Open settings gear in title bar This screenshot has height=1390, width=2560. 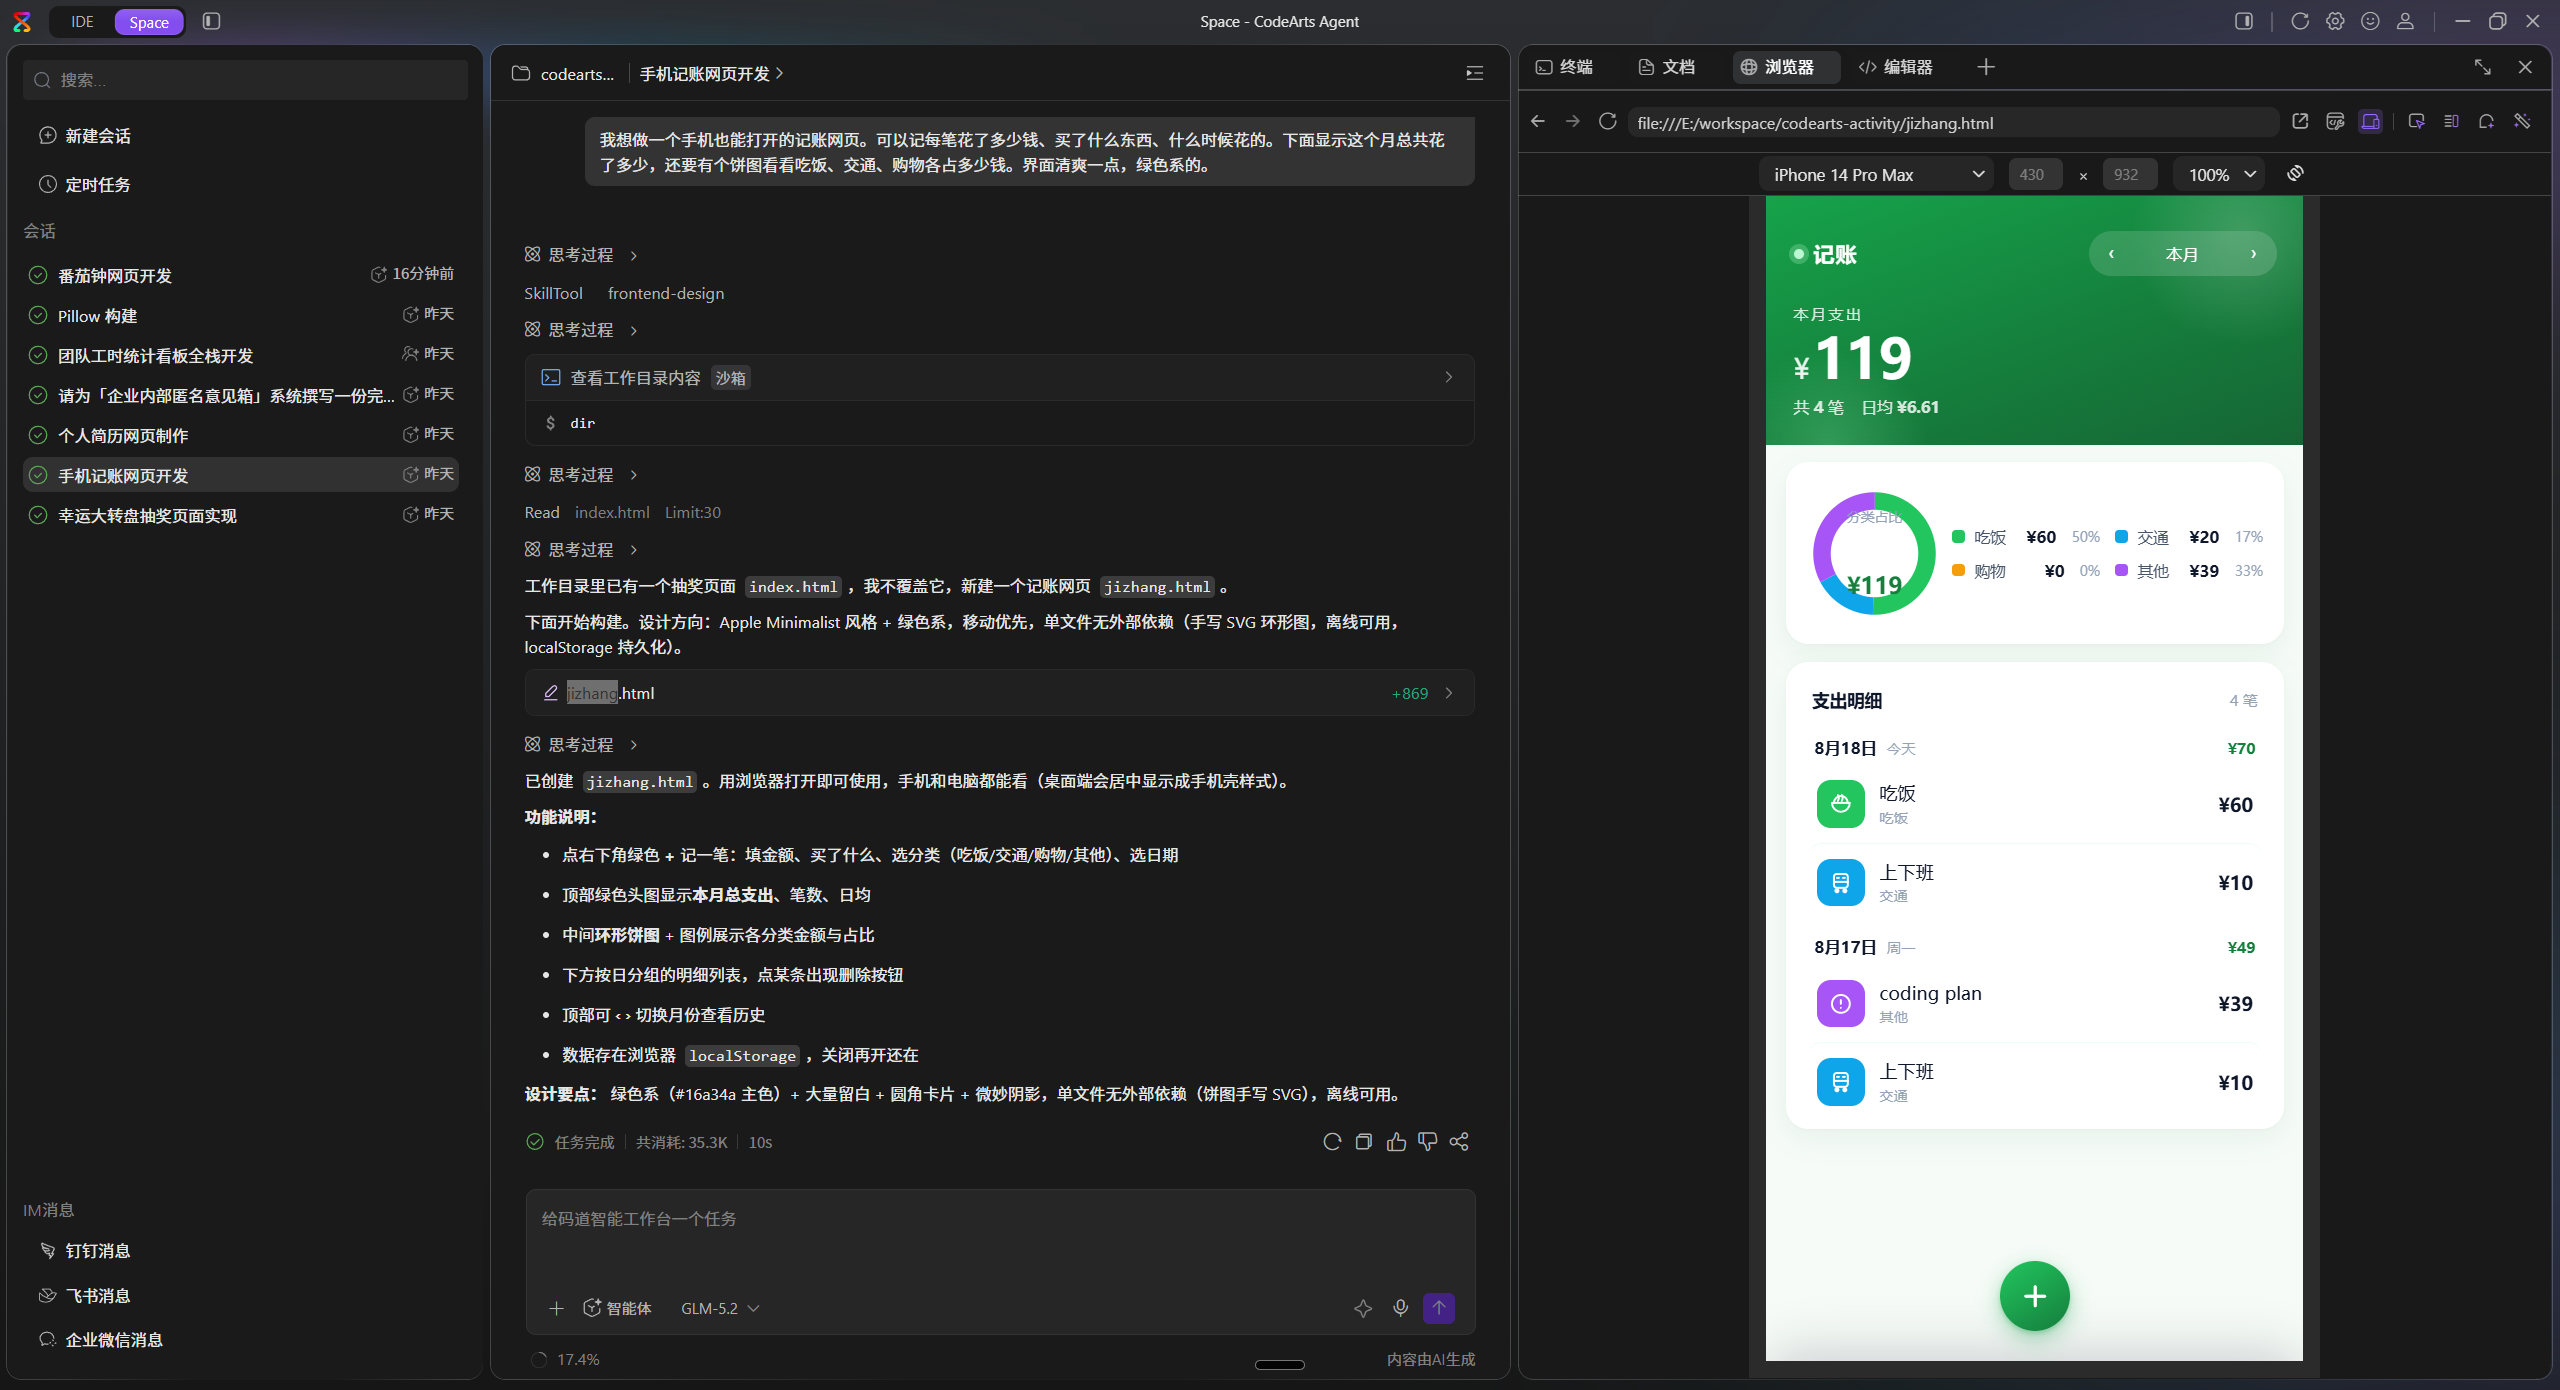(2335, 21)
